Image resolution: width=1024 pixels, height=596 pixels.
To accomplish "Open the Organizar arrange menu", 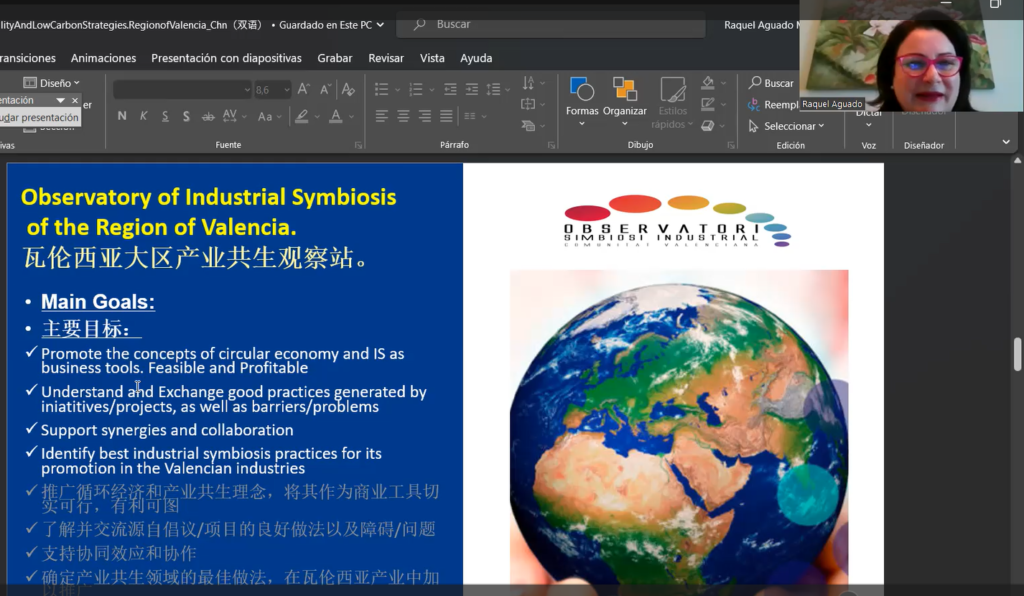I will 625,99.
